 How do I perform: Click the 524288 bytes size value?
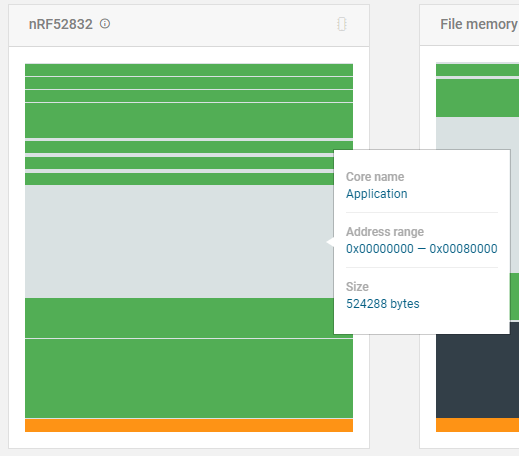383,304
